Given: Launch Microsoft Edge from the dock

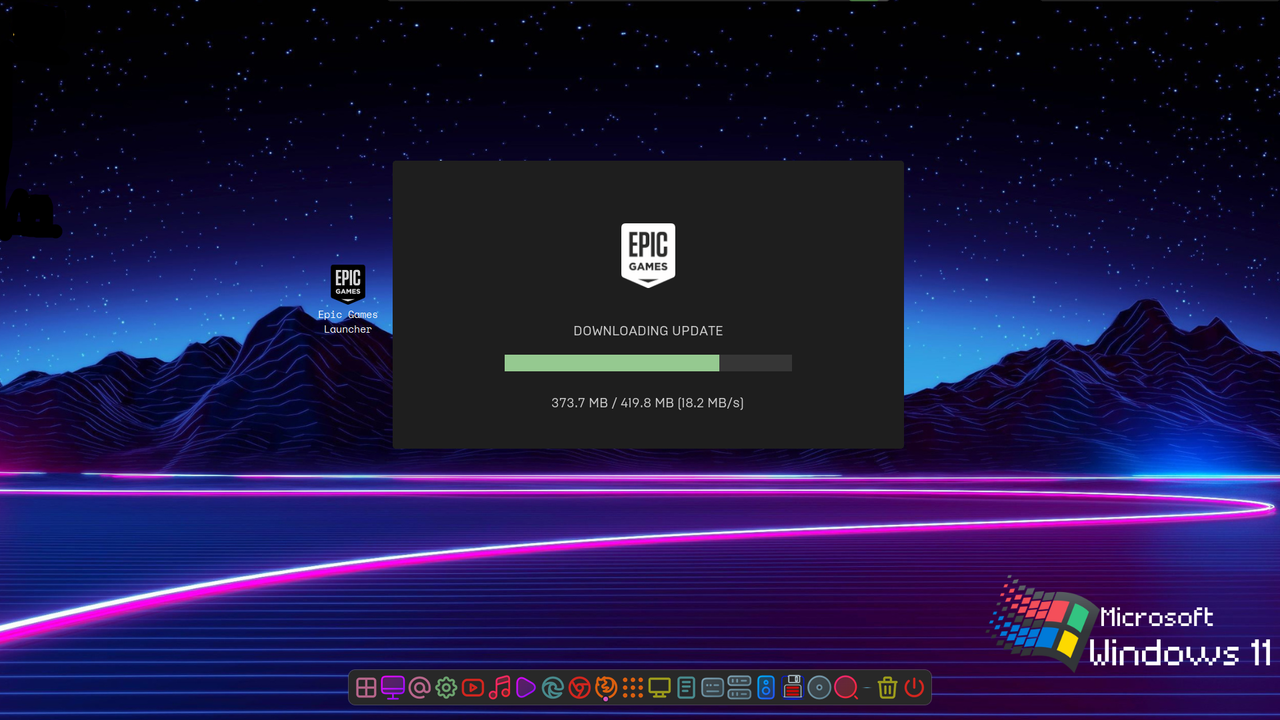Looking at the screenshot, I should tap(553, 688).
